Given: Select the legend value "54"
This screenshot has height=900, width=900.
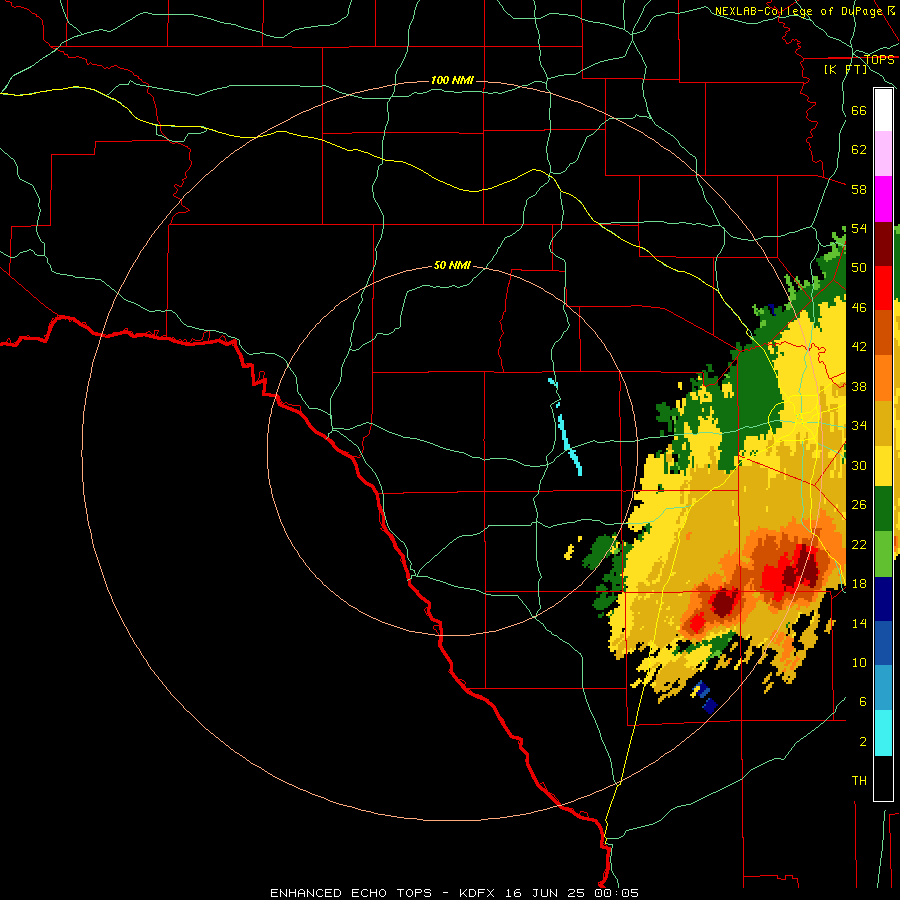Looking at the screenshot, I should [x=859, y=228].
